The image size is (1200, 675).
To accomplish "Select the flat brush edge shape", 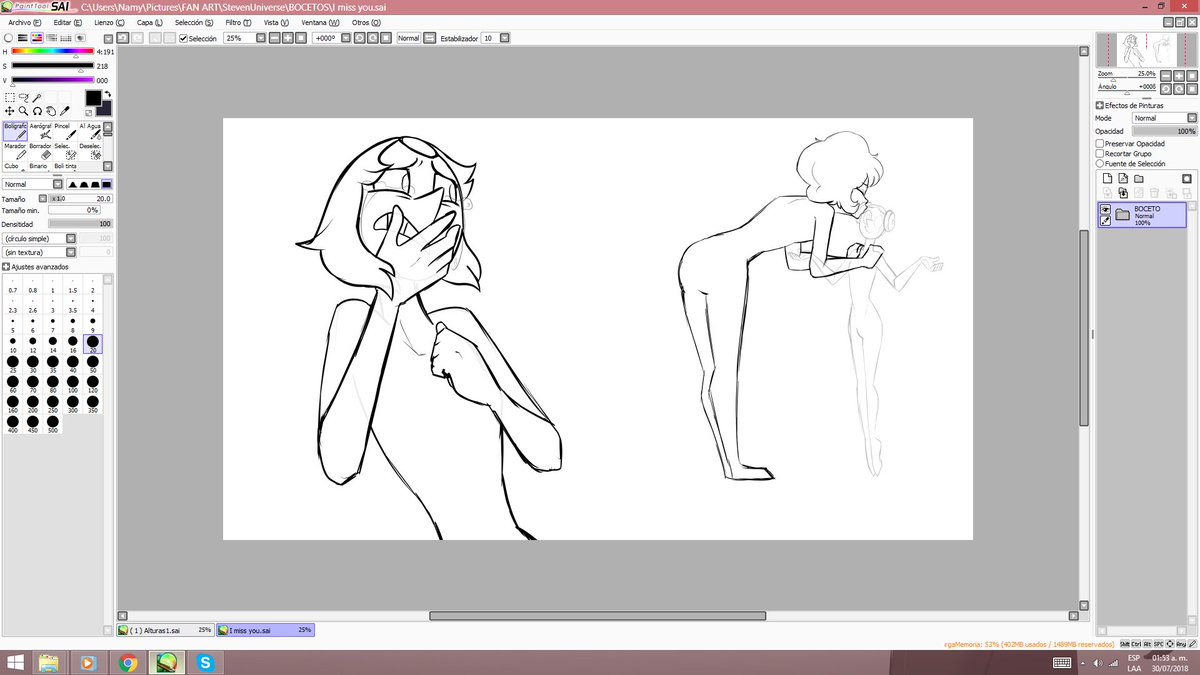I will pos(107,184).
